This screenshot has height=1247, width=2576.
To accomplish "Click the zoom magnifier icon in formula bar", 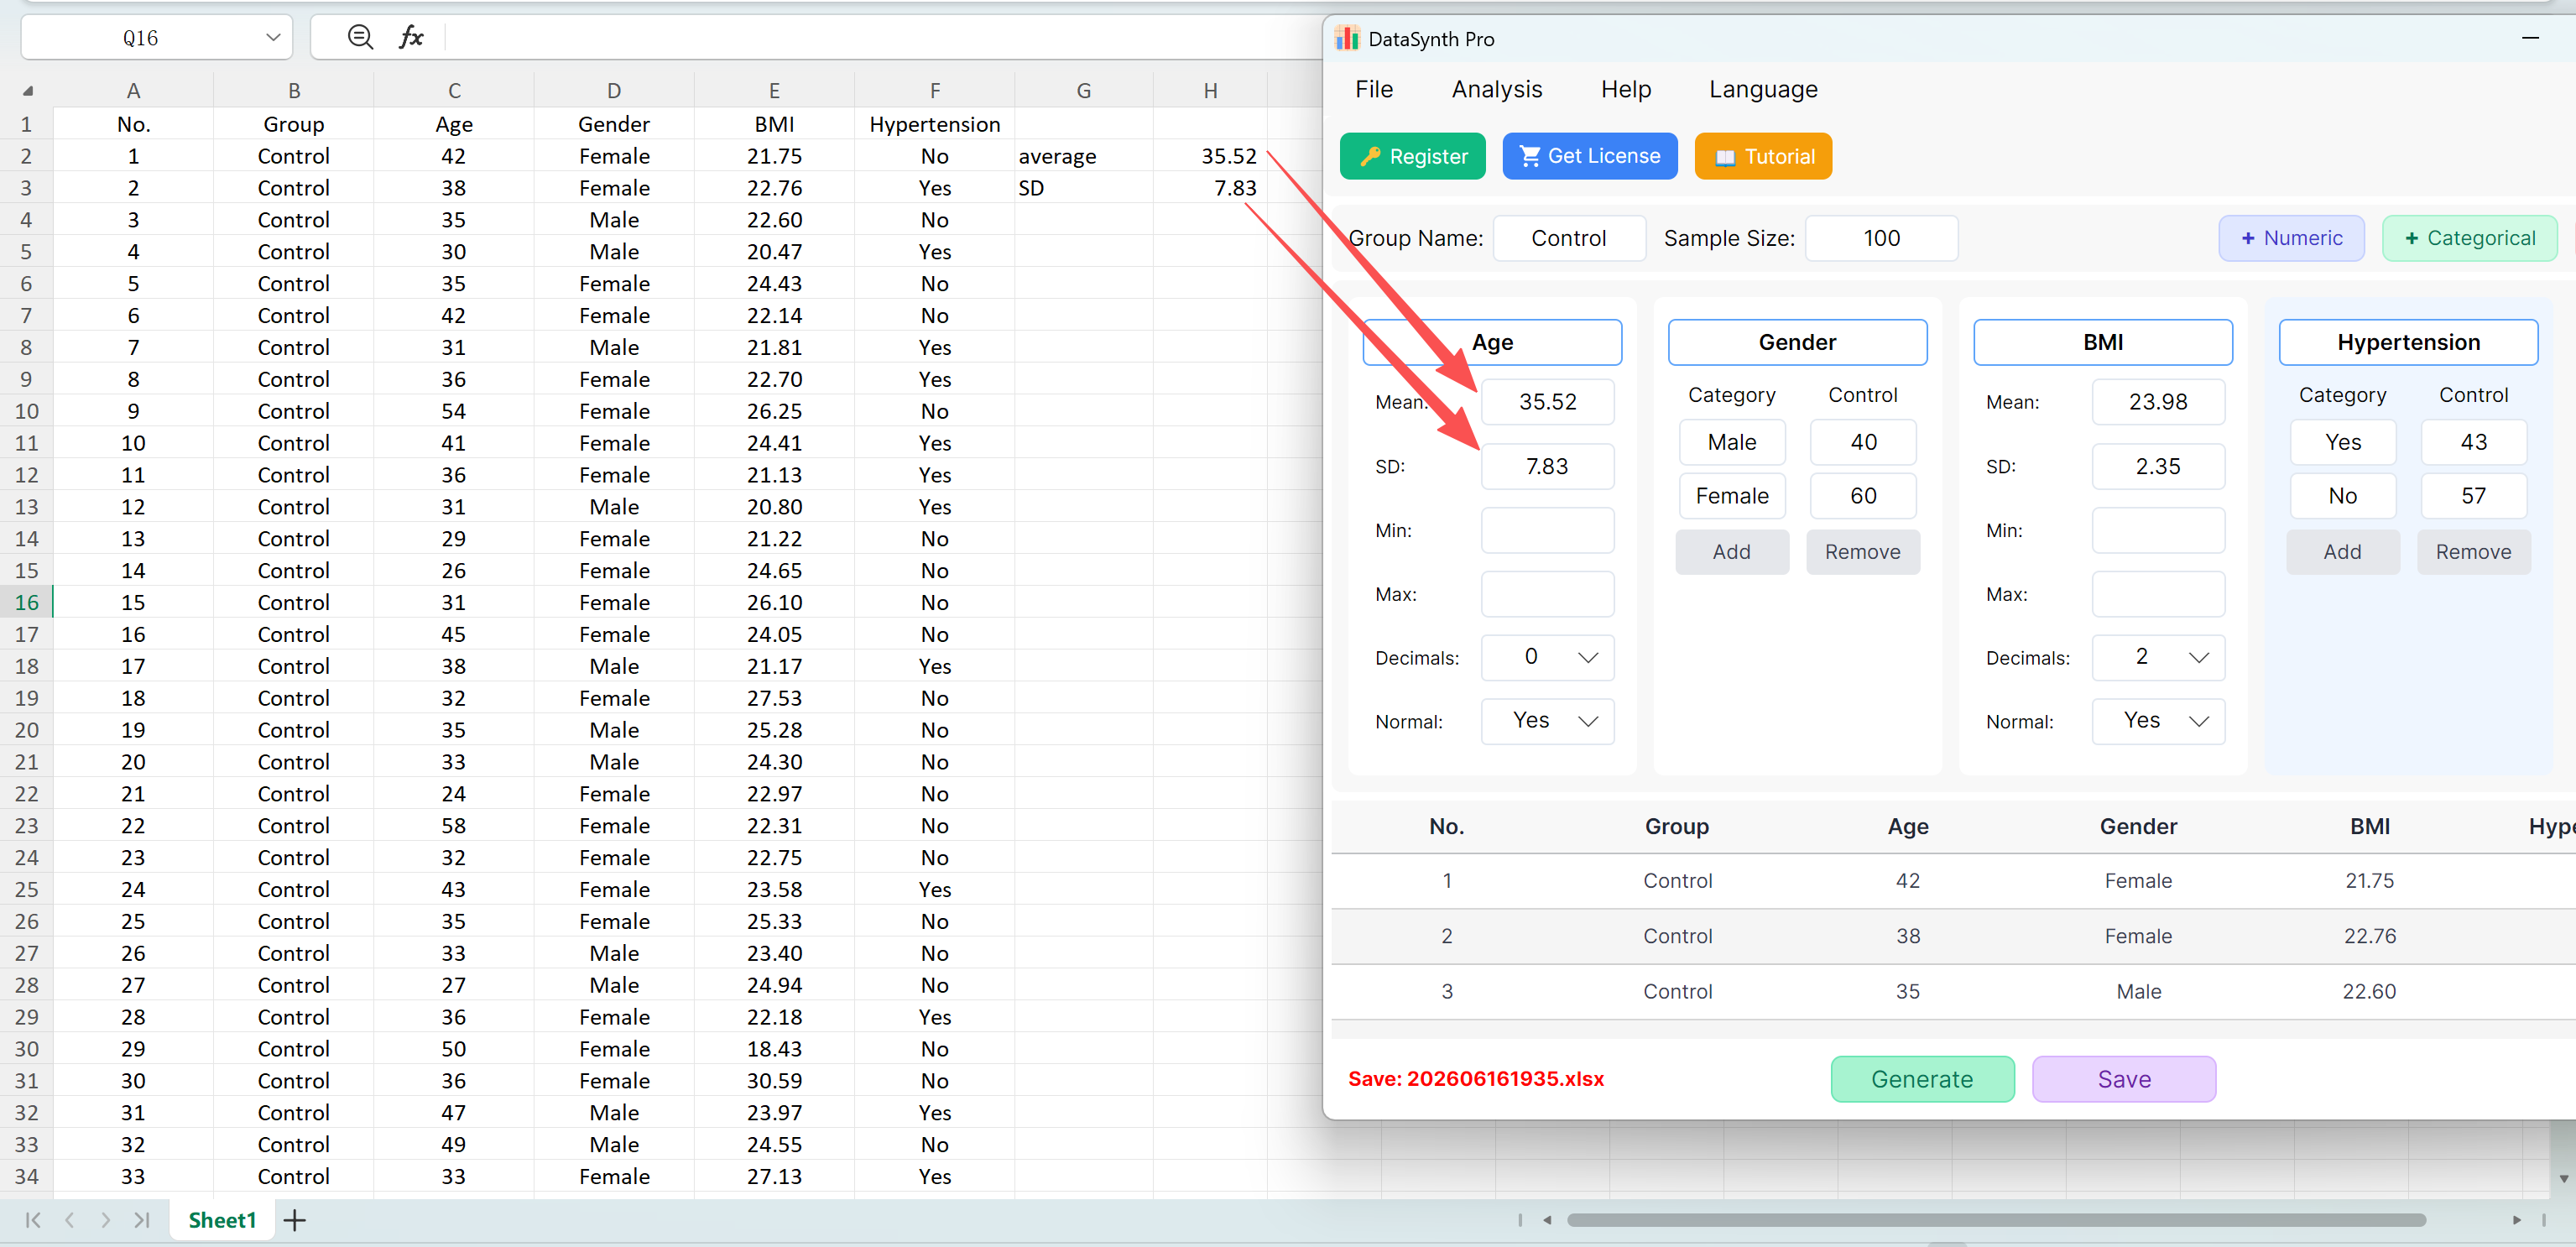I will coord(360,38).
